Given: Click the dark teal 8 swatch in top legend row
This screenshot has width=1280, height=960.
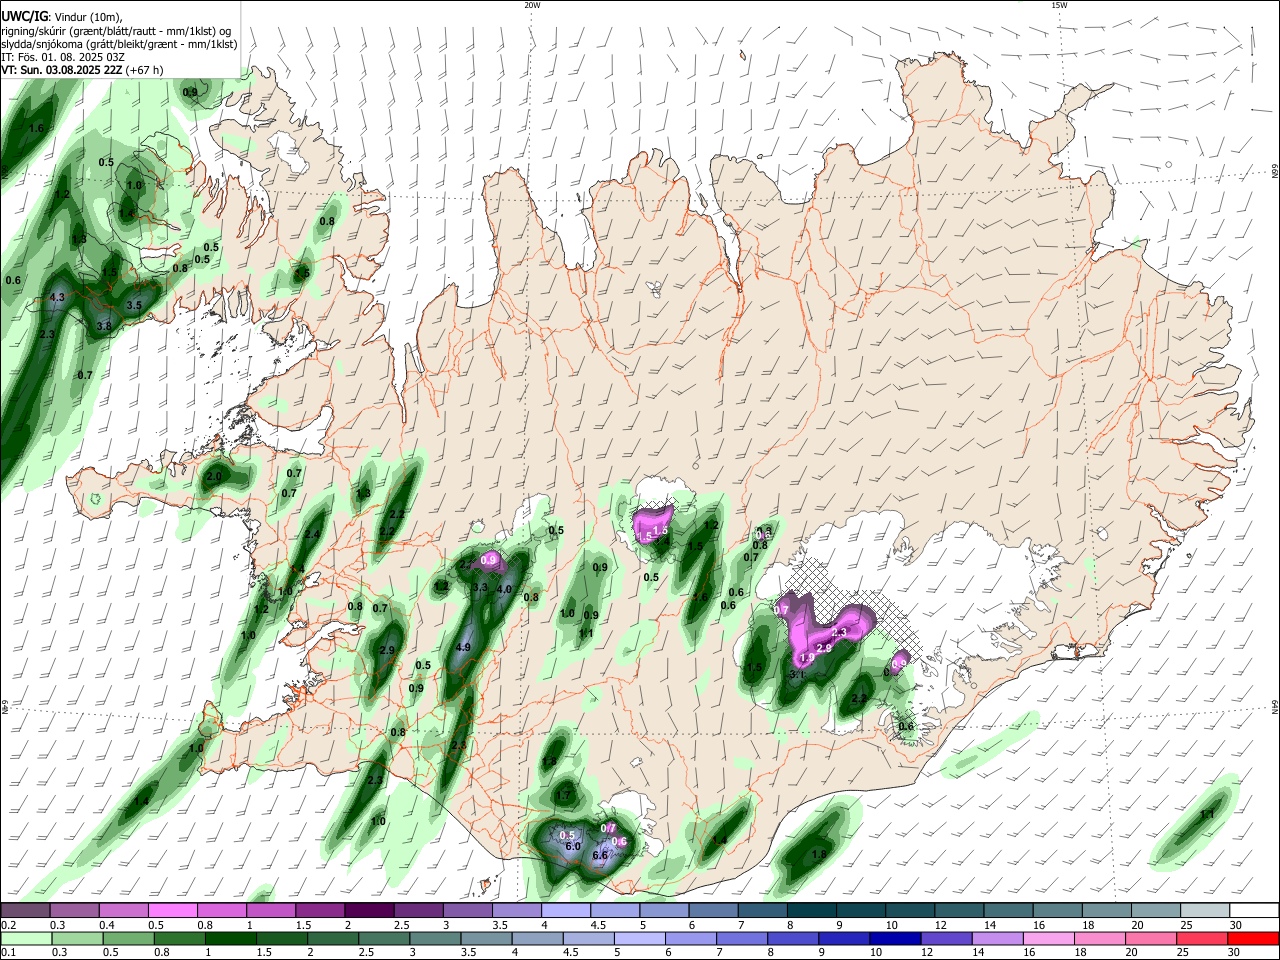Looking at the screenshot, I should (x=811, y=911).
